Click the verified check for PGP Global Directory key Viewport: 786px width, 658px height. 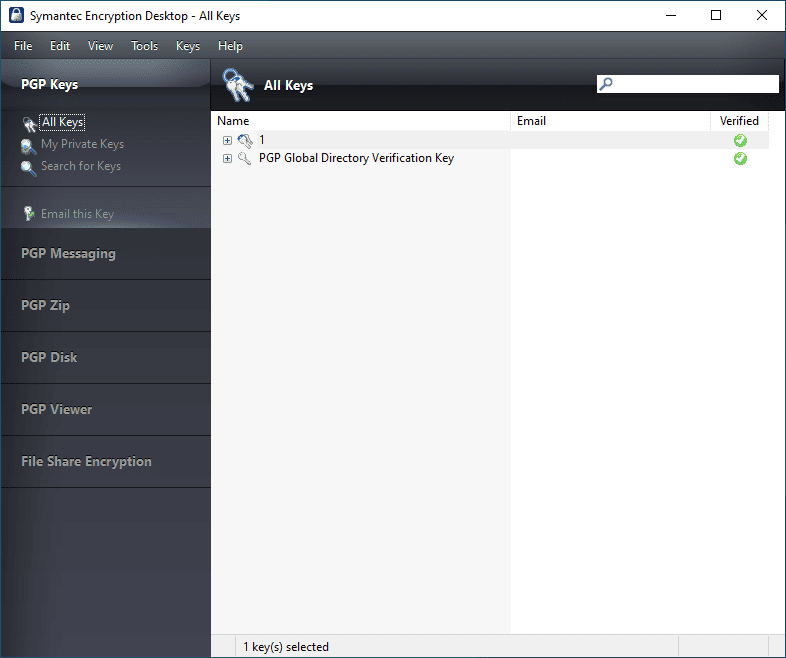(740, 158)
